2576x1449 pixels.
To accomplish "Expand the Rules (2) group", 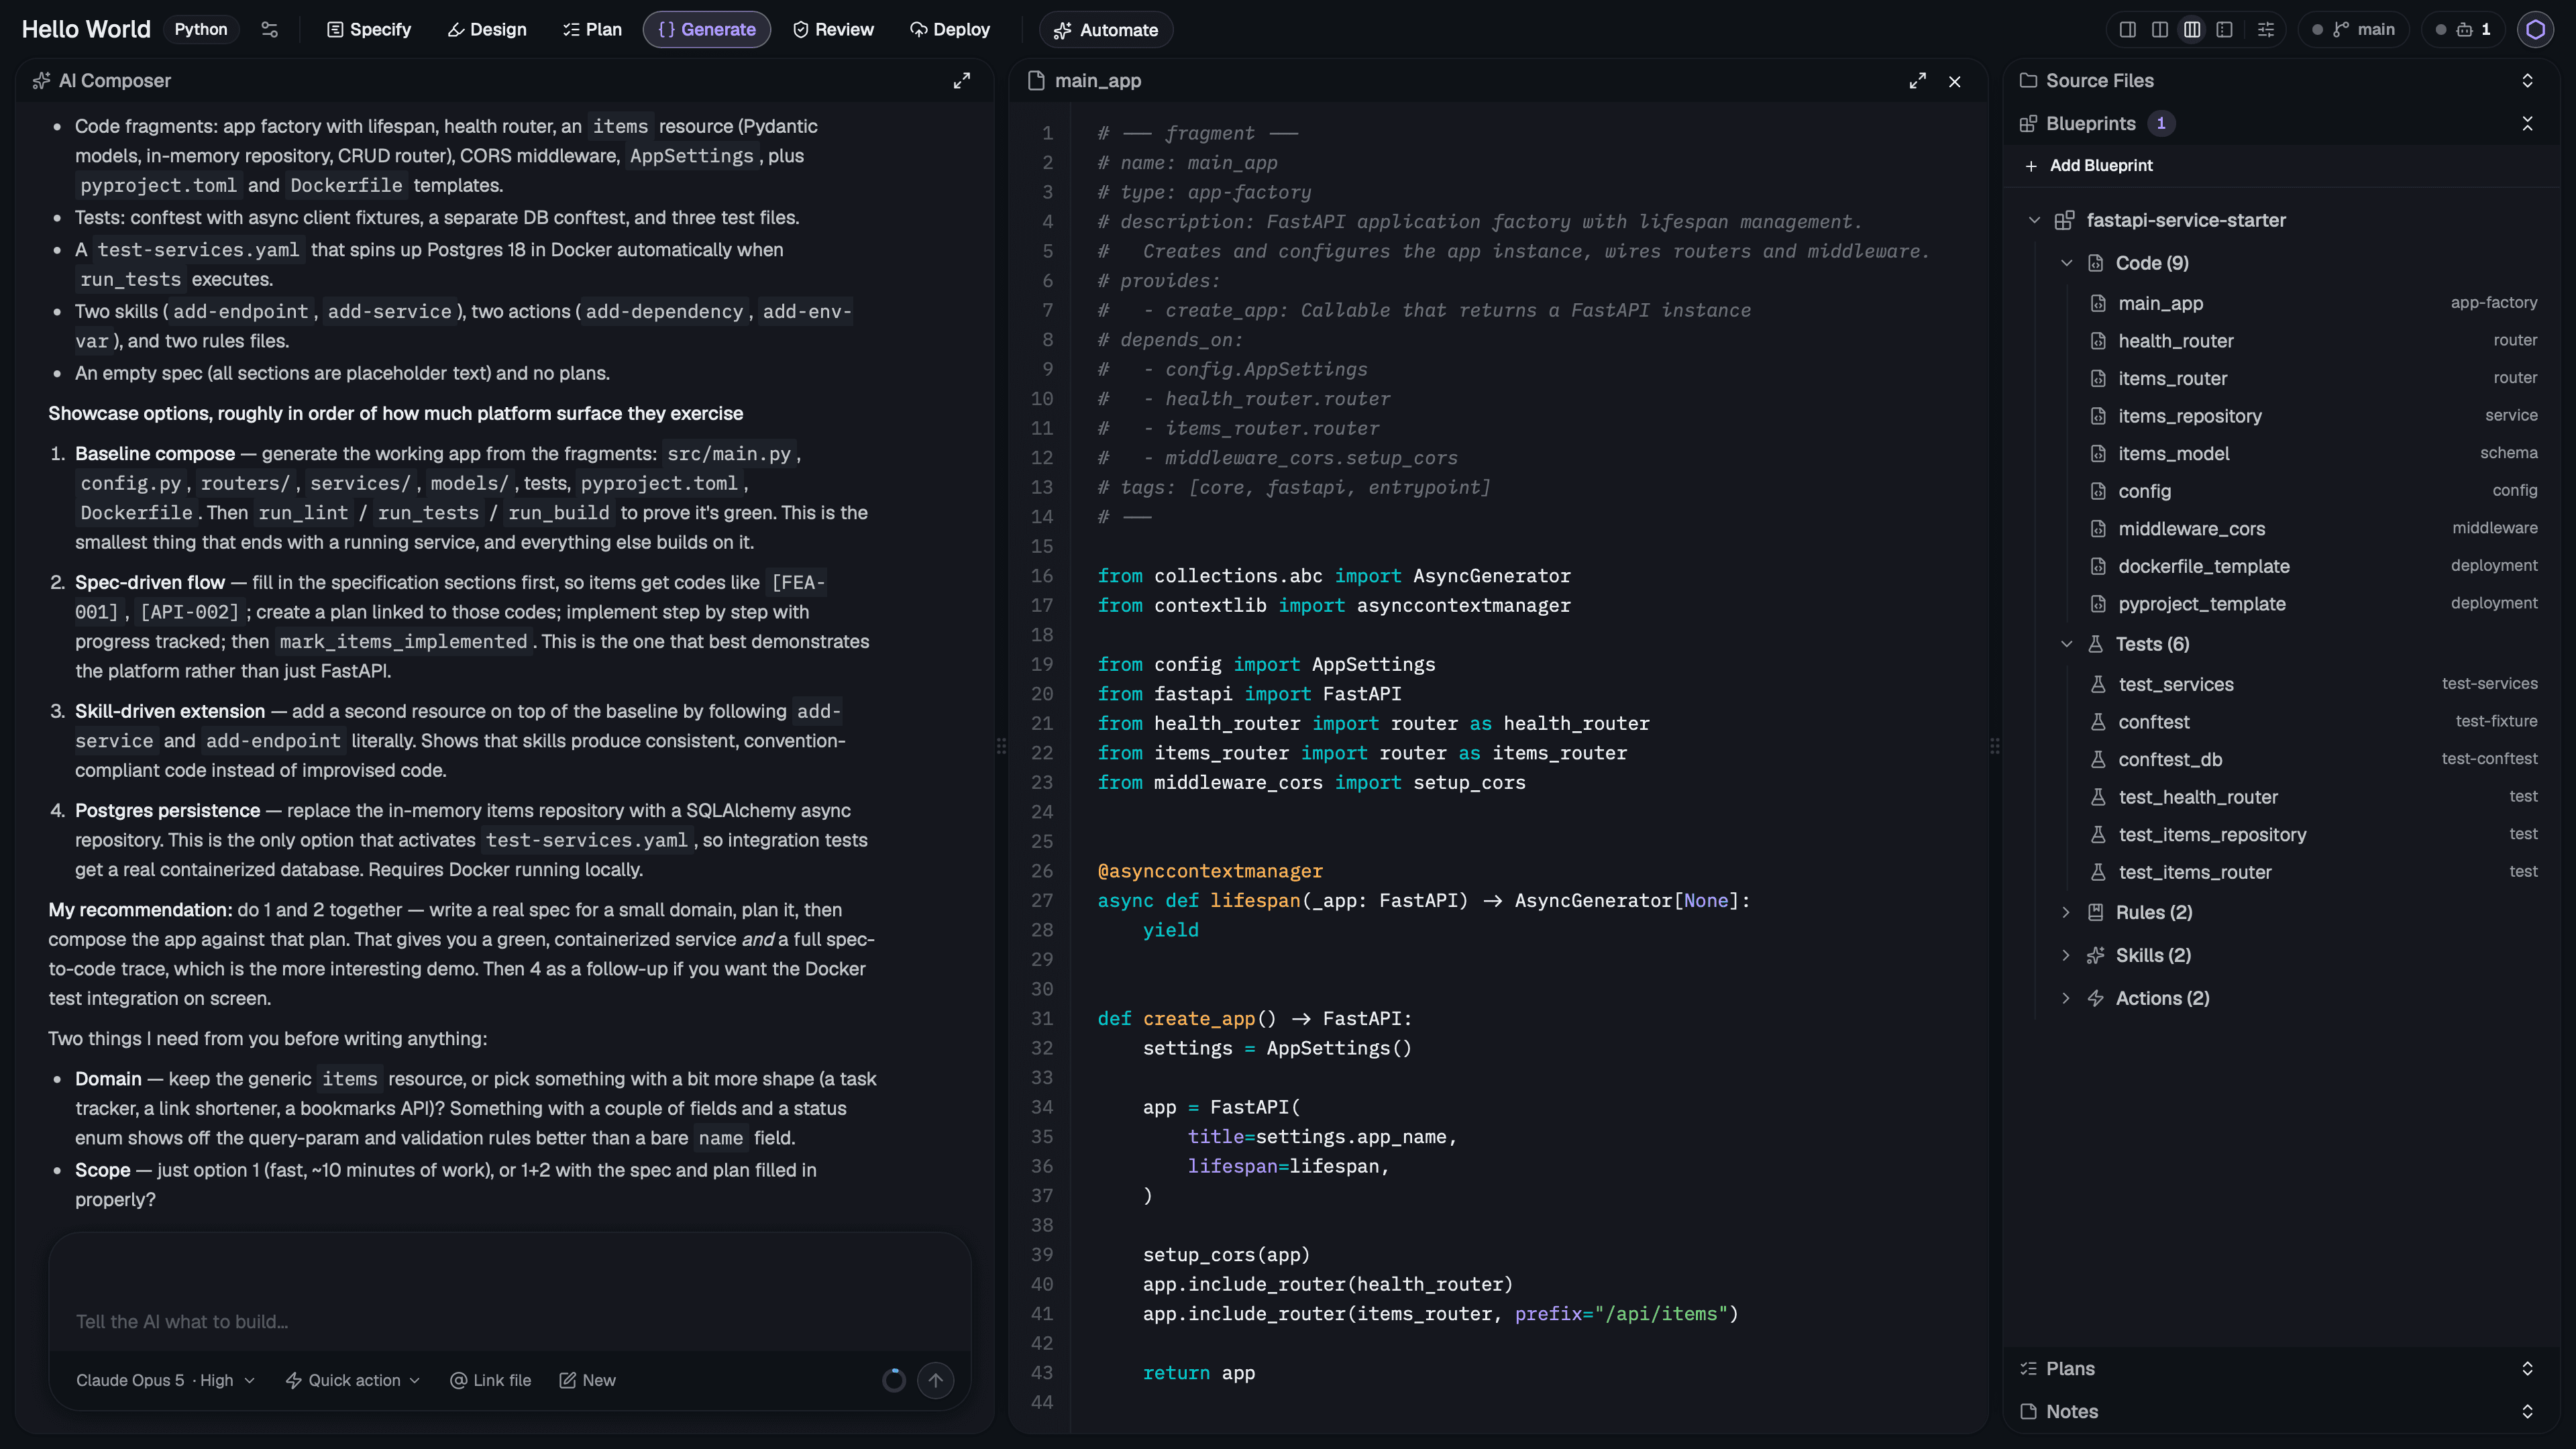I will [2067, 912].
